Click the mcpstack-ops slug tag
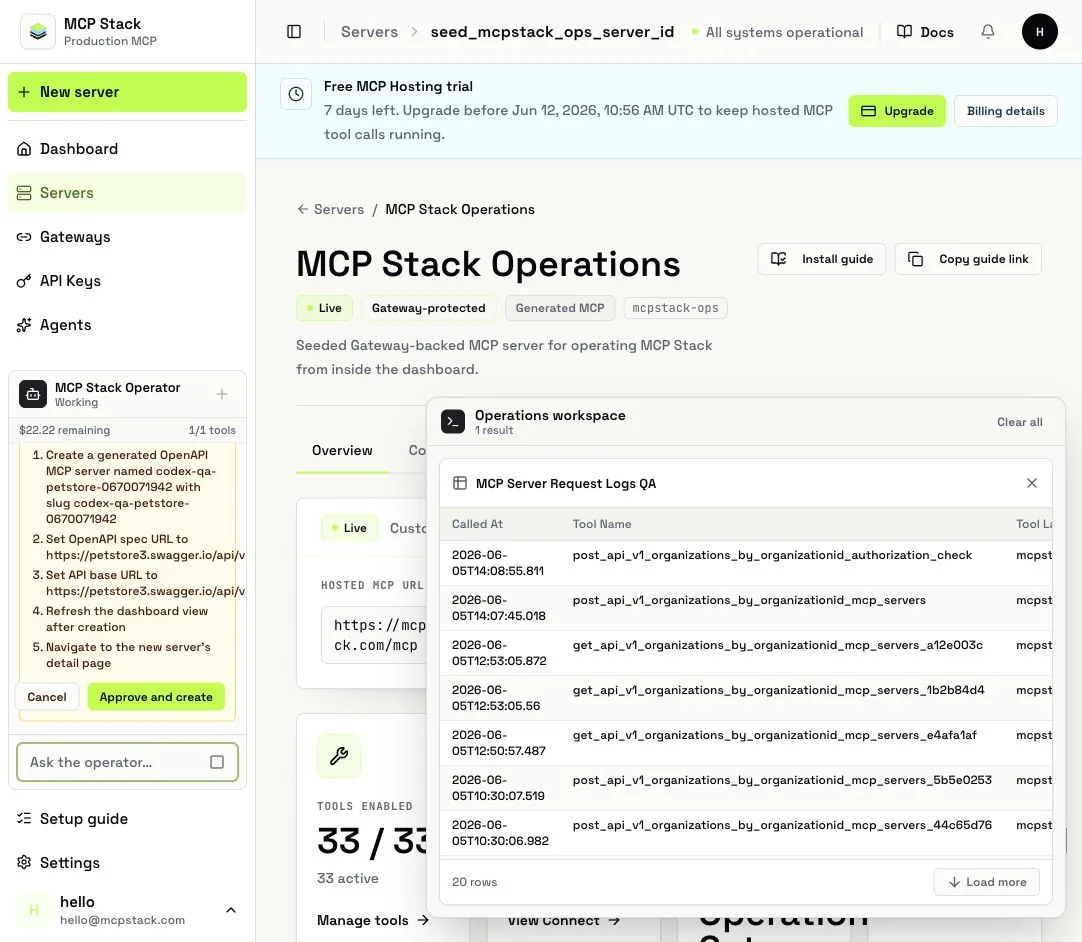 [676, 308]
